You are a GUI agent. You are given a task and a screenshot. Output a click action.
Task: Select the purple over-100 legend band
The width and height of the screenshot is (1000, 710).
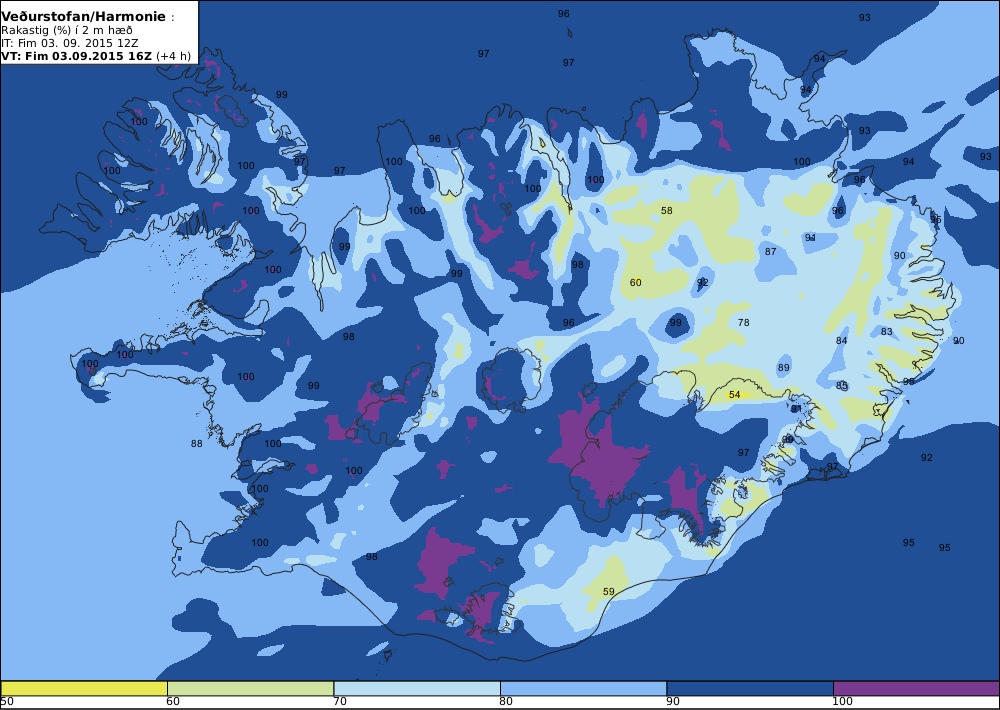pyautogui.click(x=916, y=688)
